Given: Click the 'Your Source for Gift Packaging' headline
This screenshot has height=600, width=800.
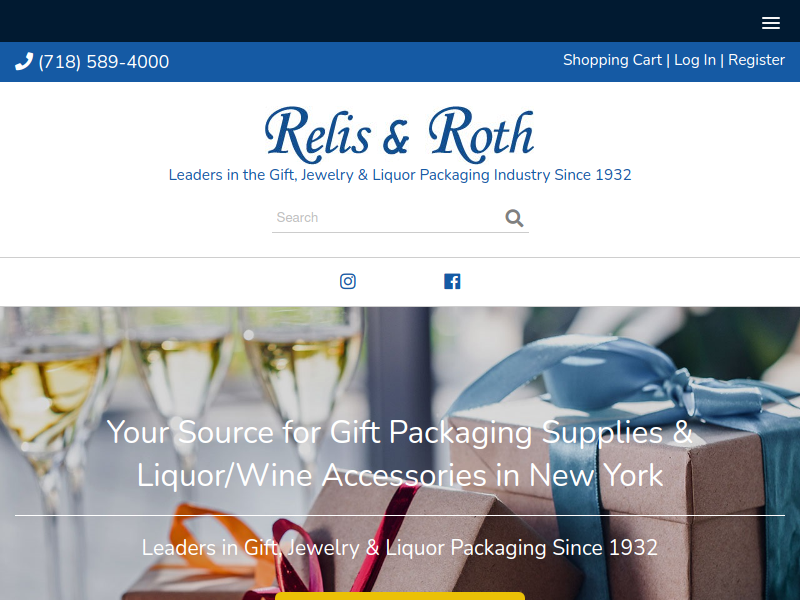Looking at the screenshot, I should (400, 454).
